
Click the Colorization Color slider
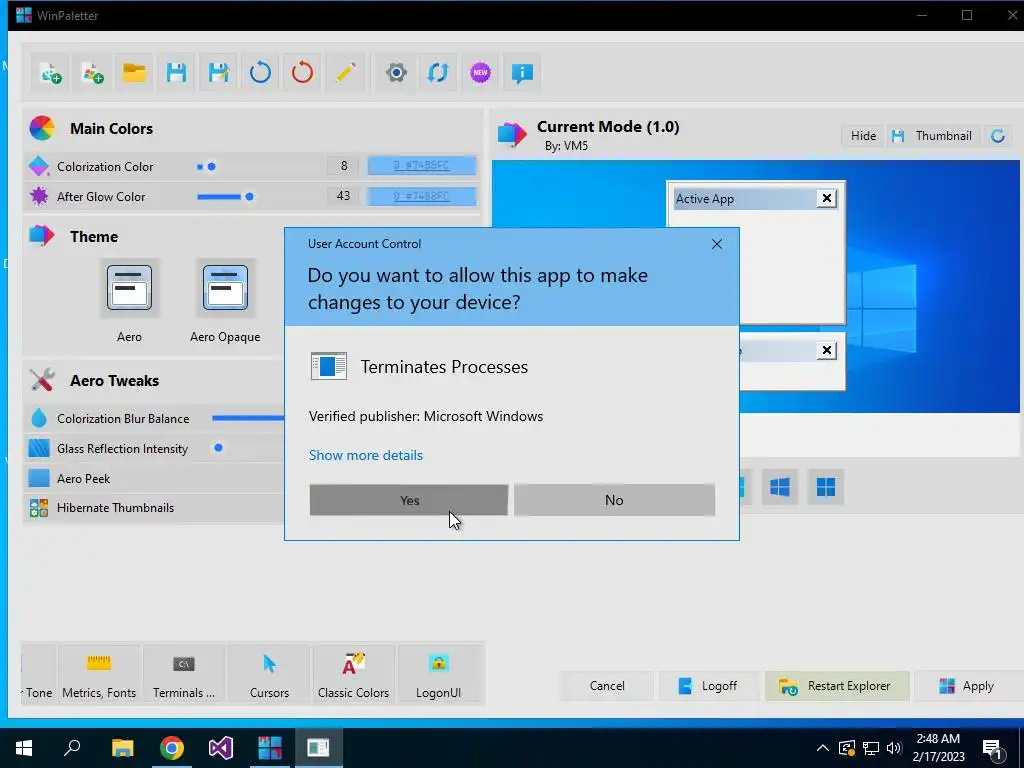258,167
